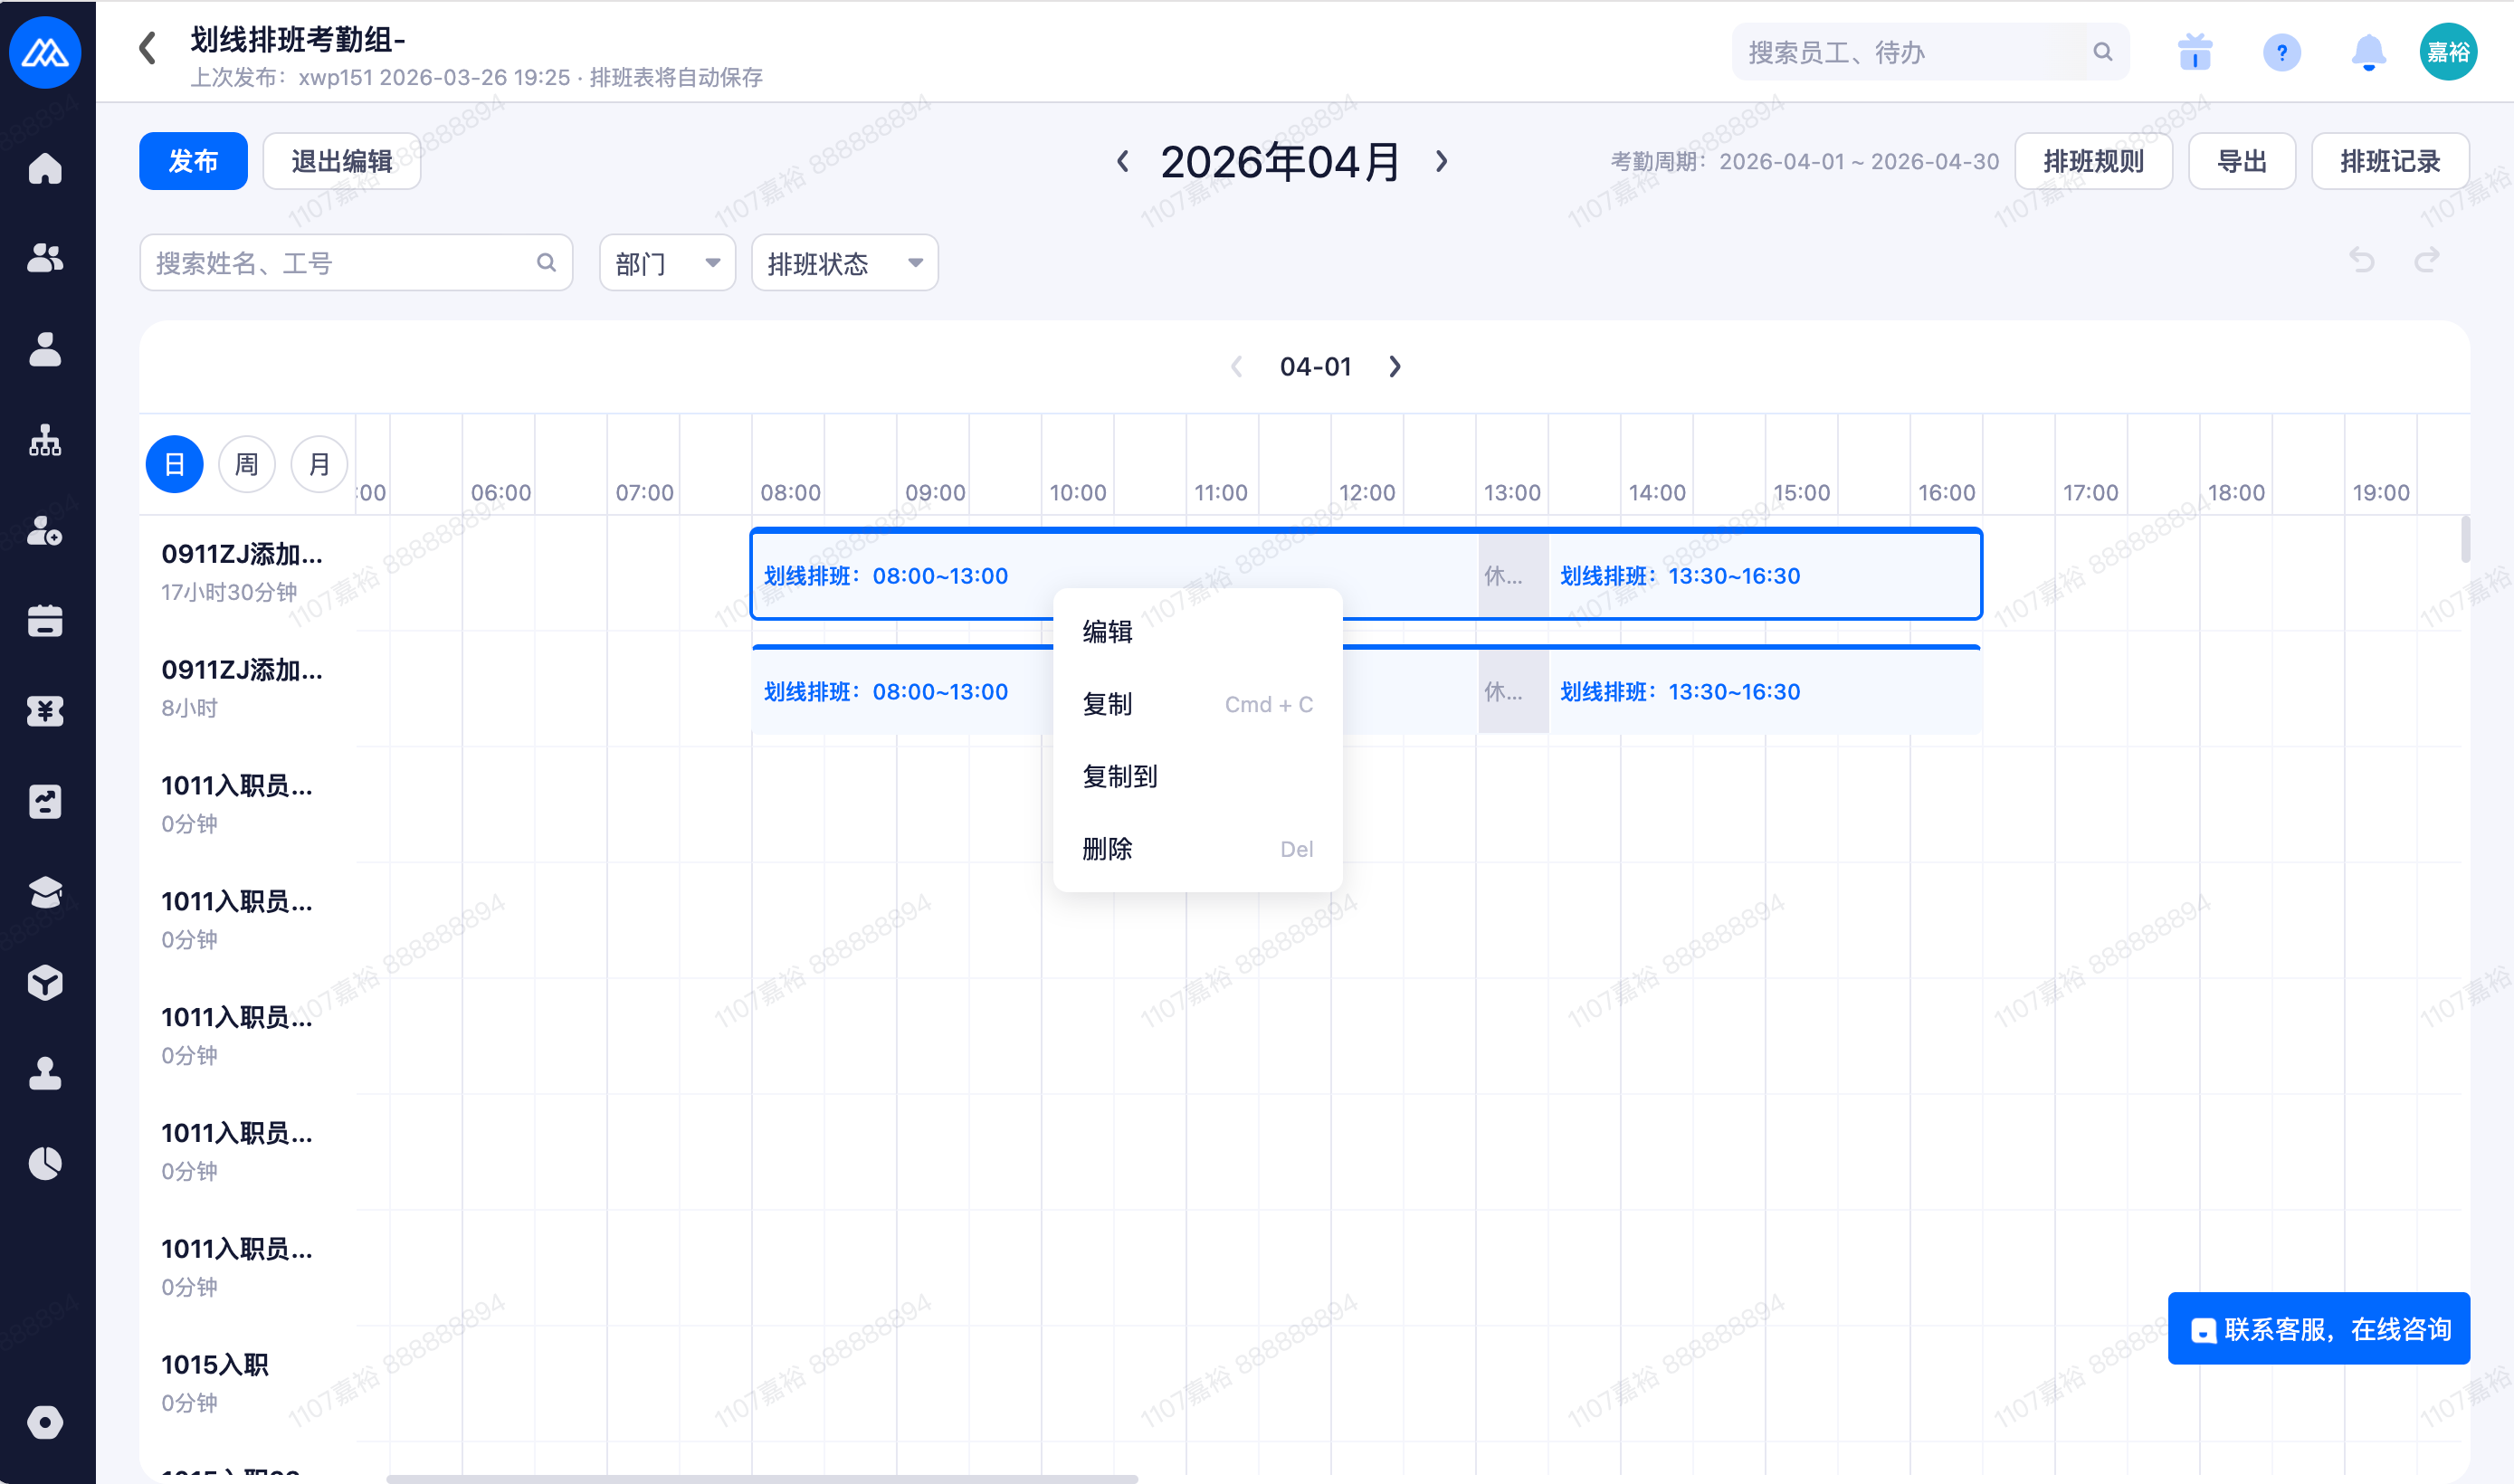Image resolution: width=2514 pixels, height=1484 pixels.
Task: Click the 排班规则 button
Action: pos(2093,161)
